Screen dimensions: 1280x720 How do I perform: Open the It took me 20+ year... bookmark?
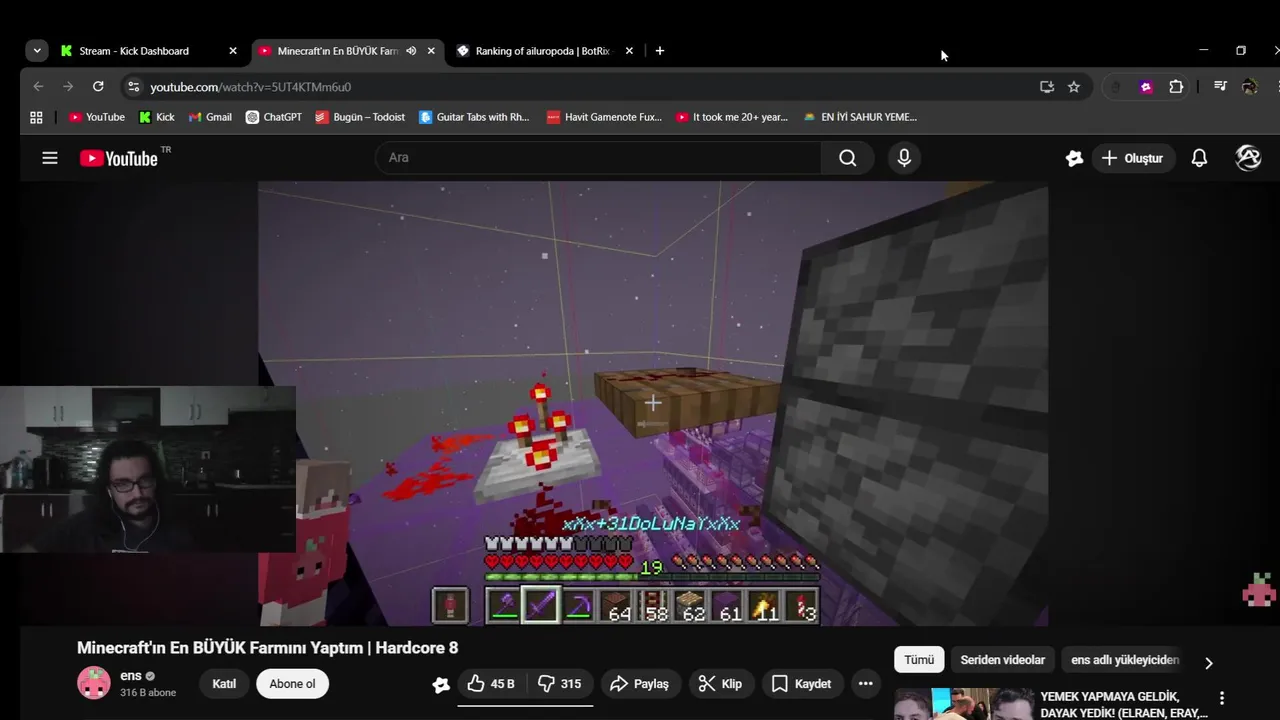(x=732, y=117)
